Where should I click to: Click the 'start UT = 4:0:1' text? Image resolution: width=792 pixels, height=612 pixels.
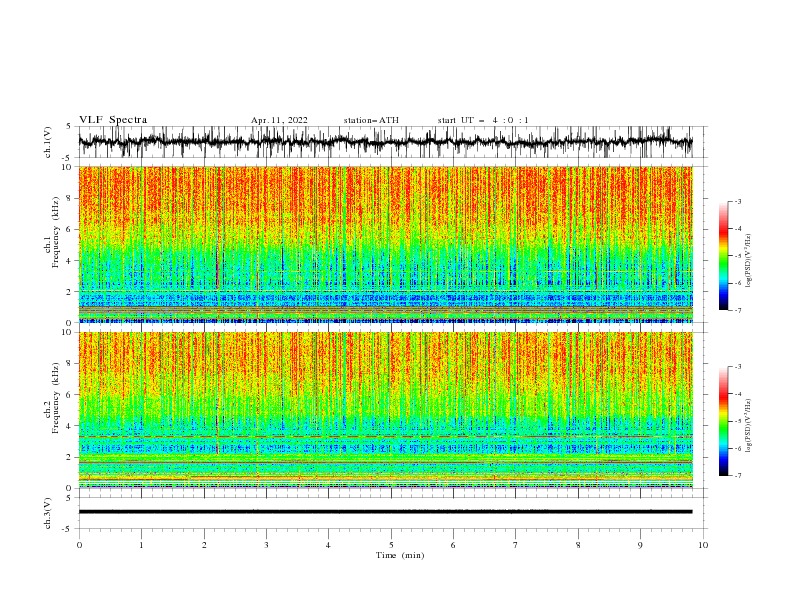click(x=483, y=120)
